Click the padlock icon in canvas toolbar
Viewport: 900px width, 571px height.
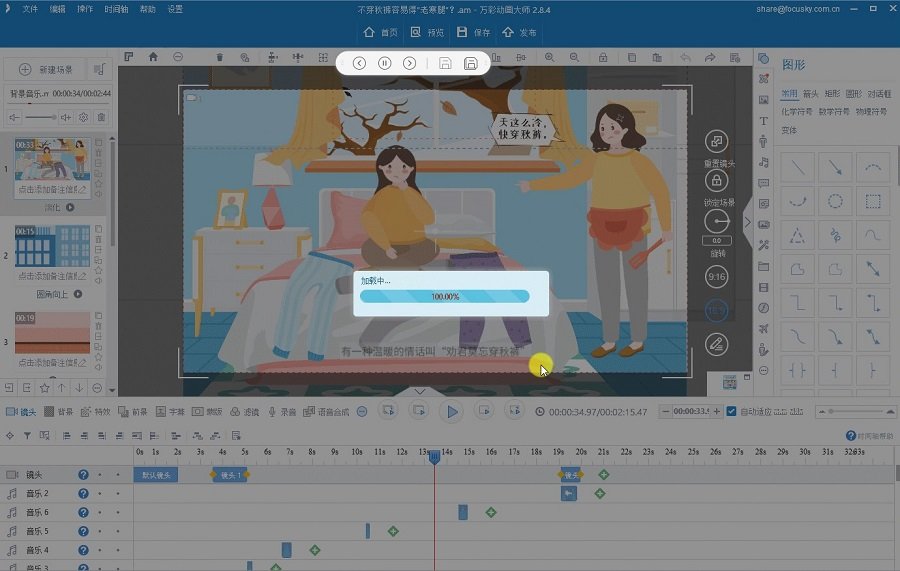click(x=603, y=57)
